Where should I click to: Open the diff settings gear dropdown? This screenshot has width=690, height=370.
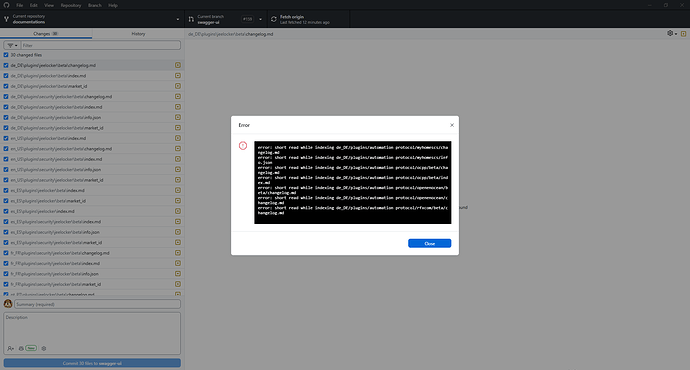672,33
